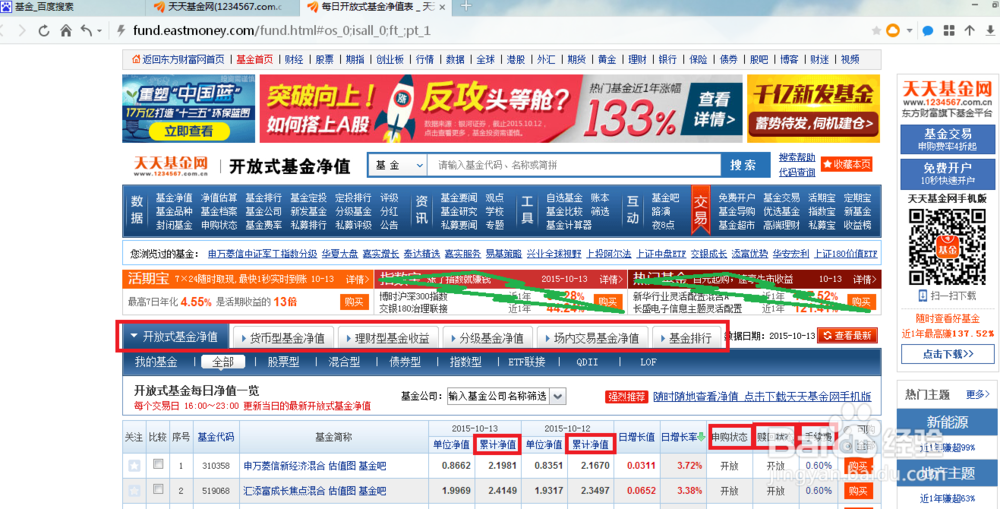Focus the fund code search input field
The height and width of the screenshot is (509, 1000).
(x=574, y=165)
